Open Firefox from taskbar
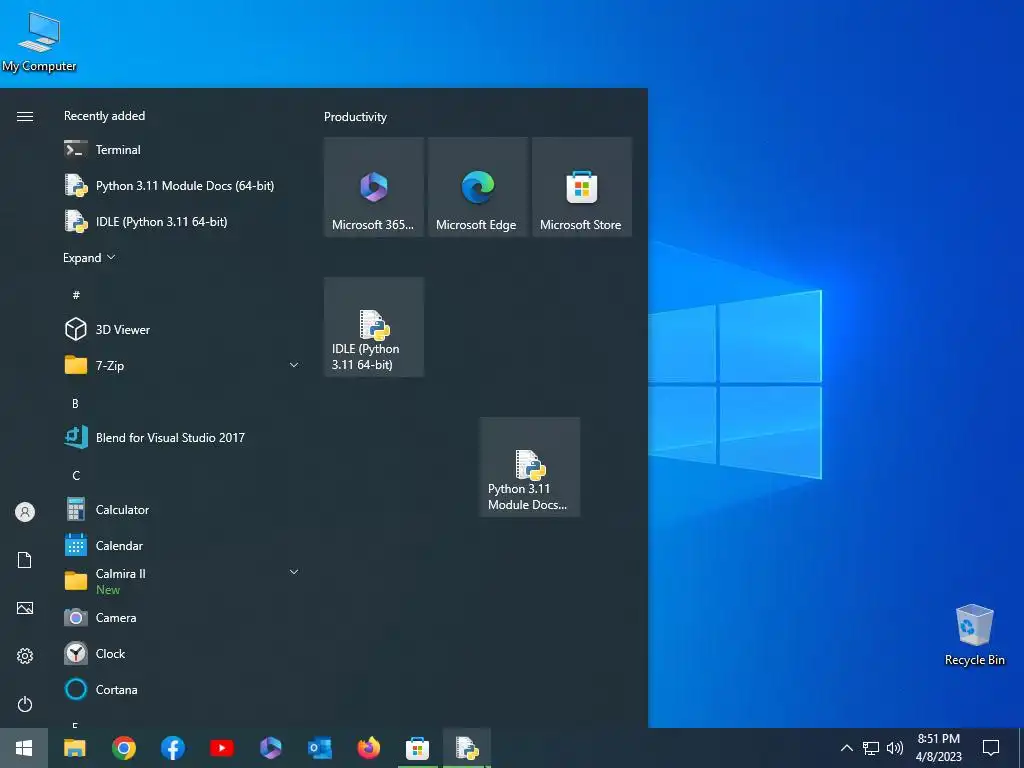1024x768 pixels. coord(368,748)
